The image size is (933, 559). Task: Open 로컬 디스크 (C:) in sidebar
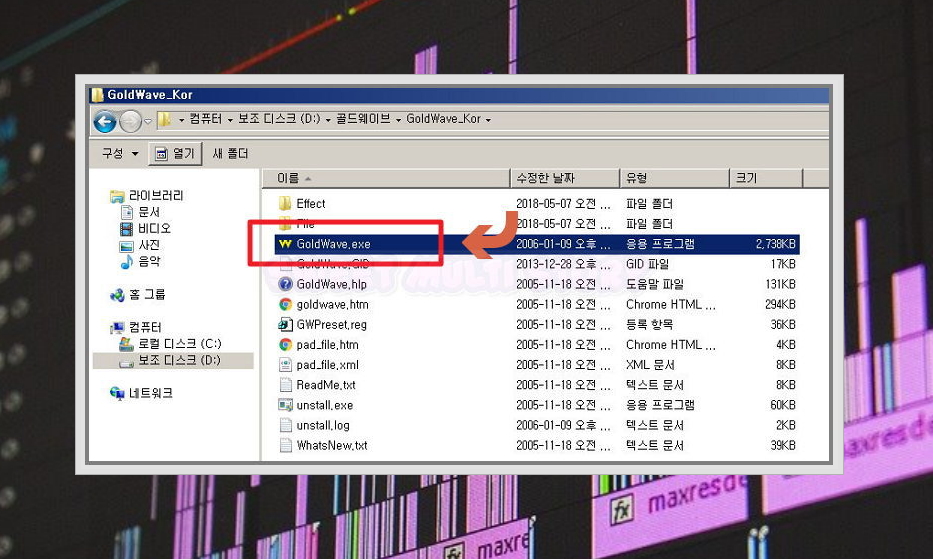[x=180, y=343]
